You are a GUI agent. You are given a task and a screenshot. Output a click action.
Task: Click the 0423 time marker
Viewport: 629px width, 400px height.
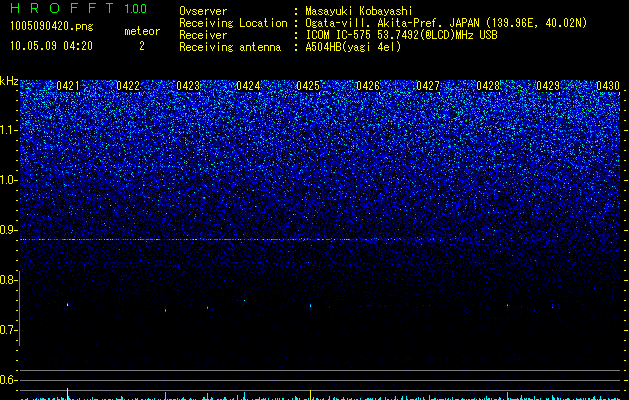coord(188,86)
